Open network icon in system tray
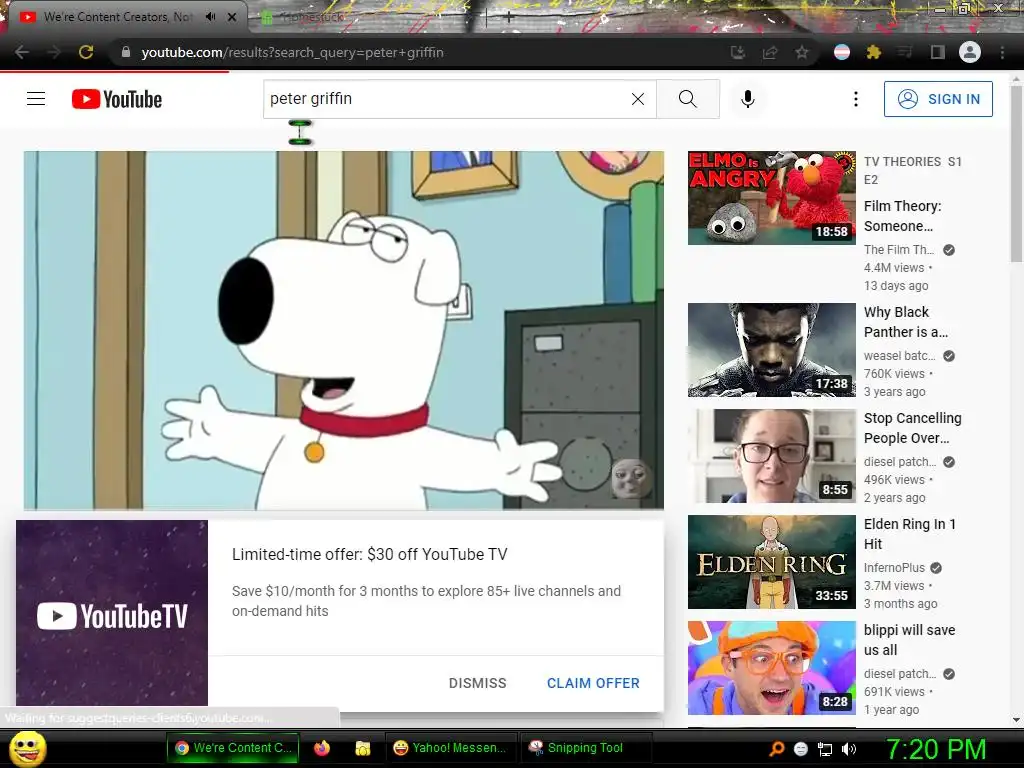The height and width of the screenshot is (768, 1024). coord(825,749)
